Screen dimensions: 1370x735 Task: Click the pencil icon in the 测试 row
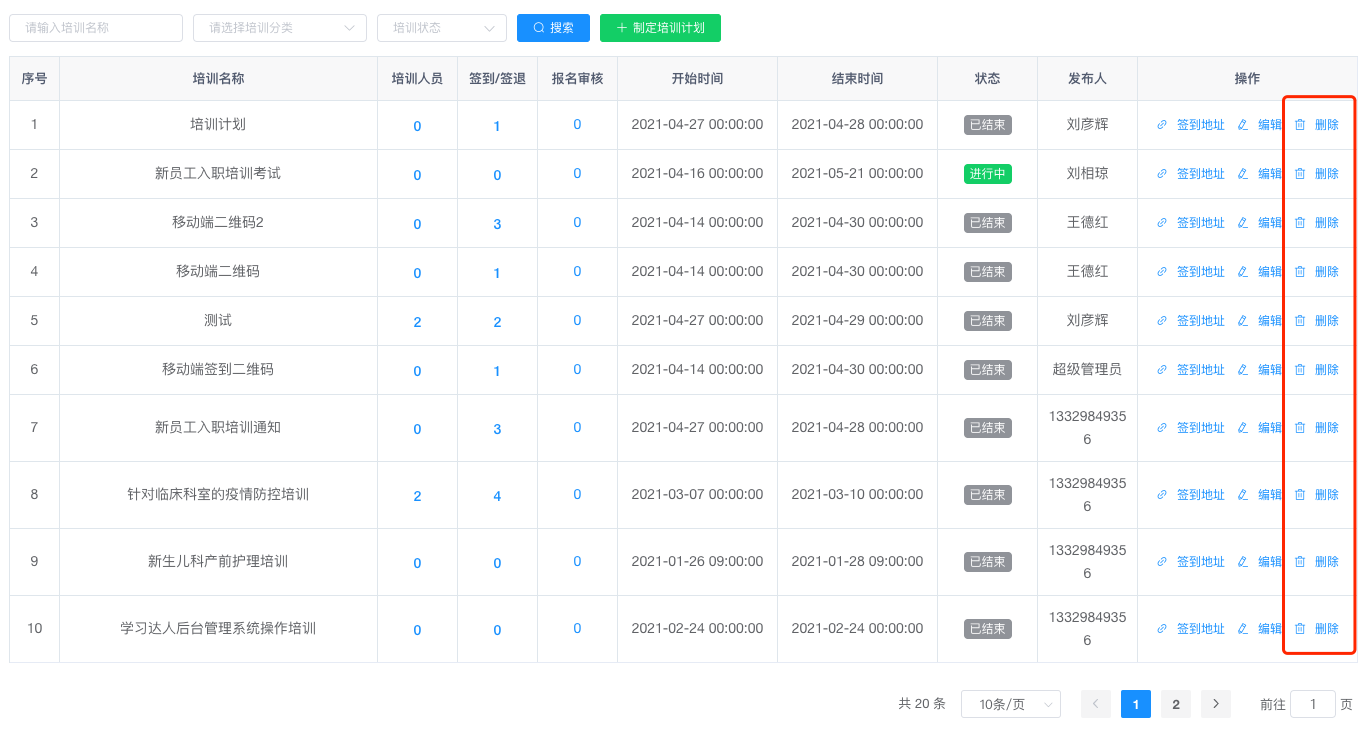coord(1243,321)
